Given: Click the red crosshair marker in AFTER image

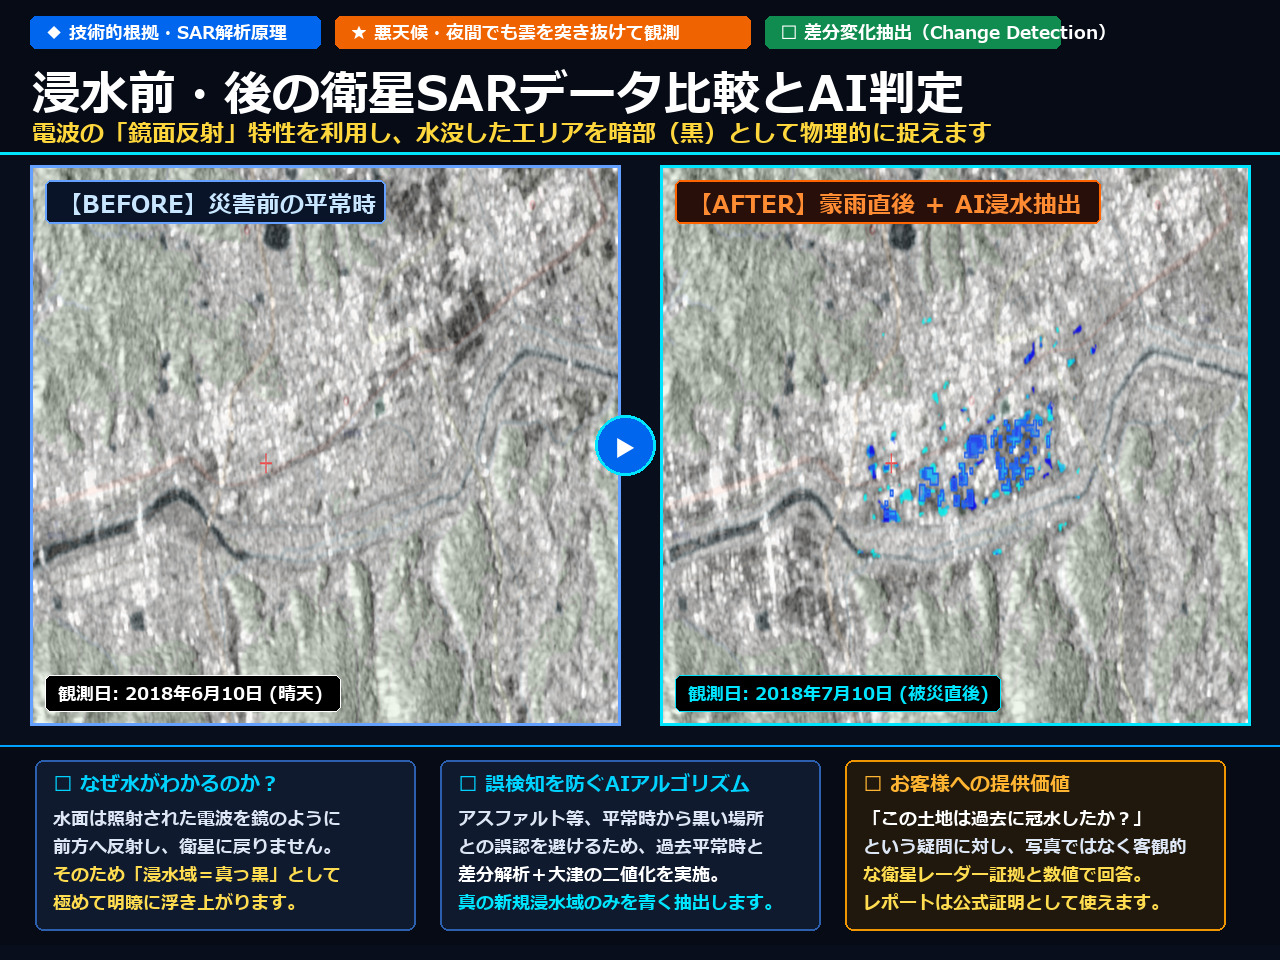Looking at the screenshot, I should pos(892,462).
